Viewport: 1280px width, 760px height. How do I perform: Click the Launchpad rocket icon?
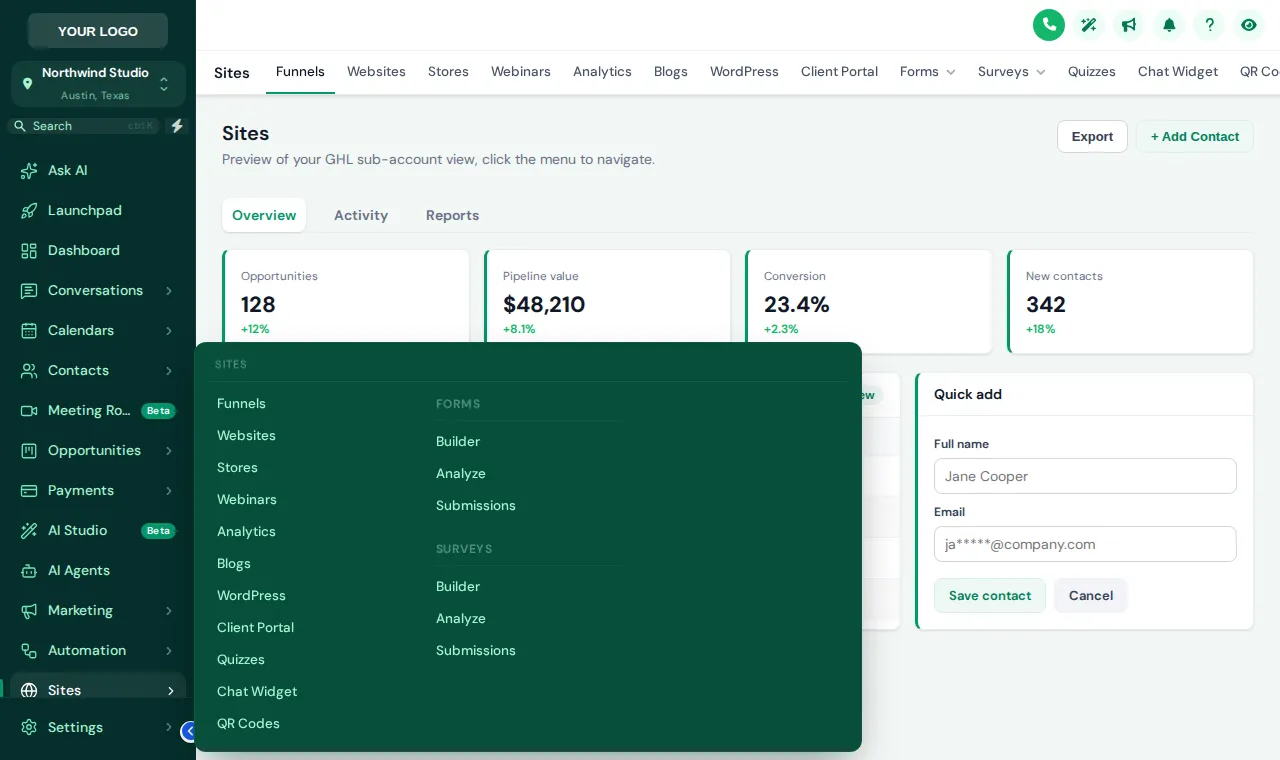point(29,211)
